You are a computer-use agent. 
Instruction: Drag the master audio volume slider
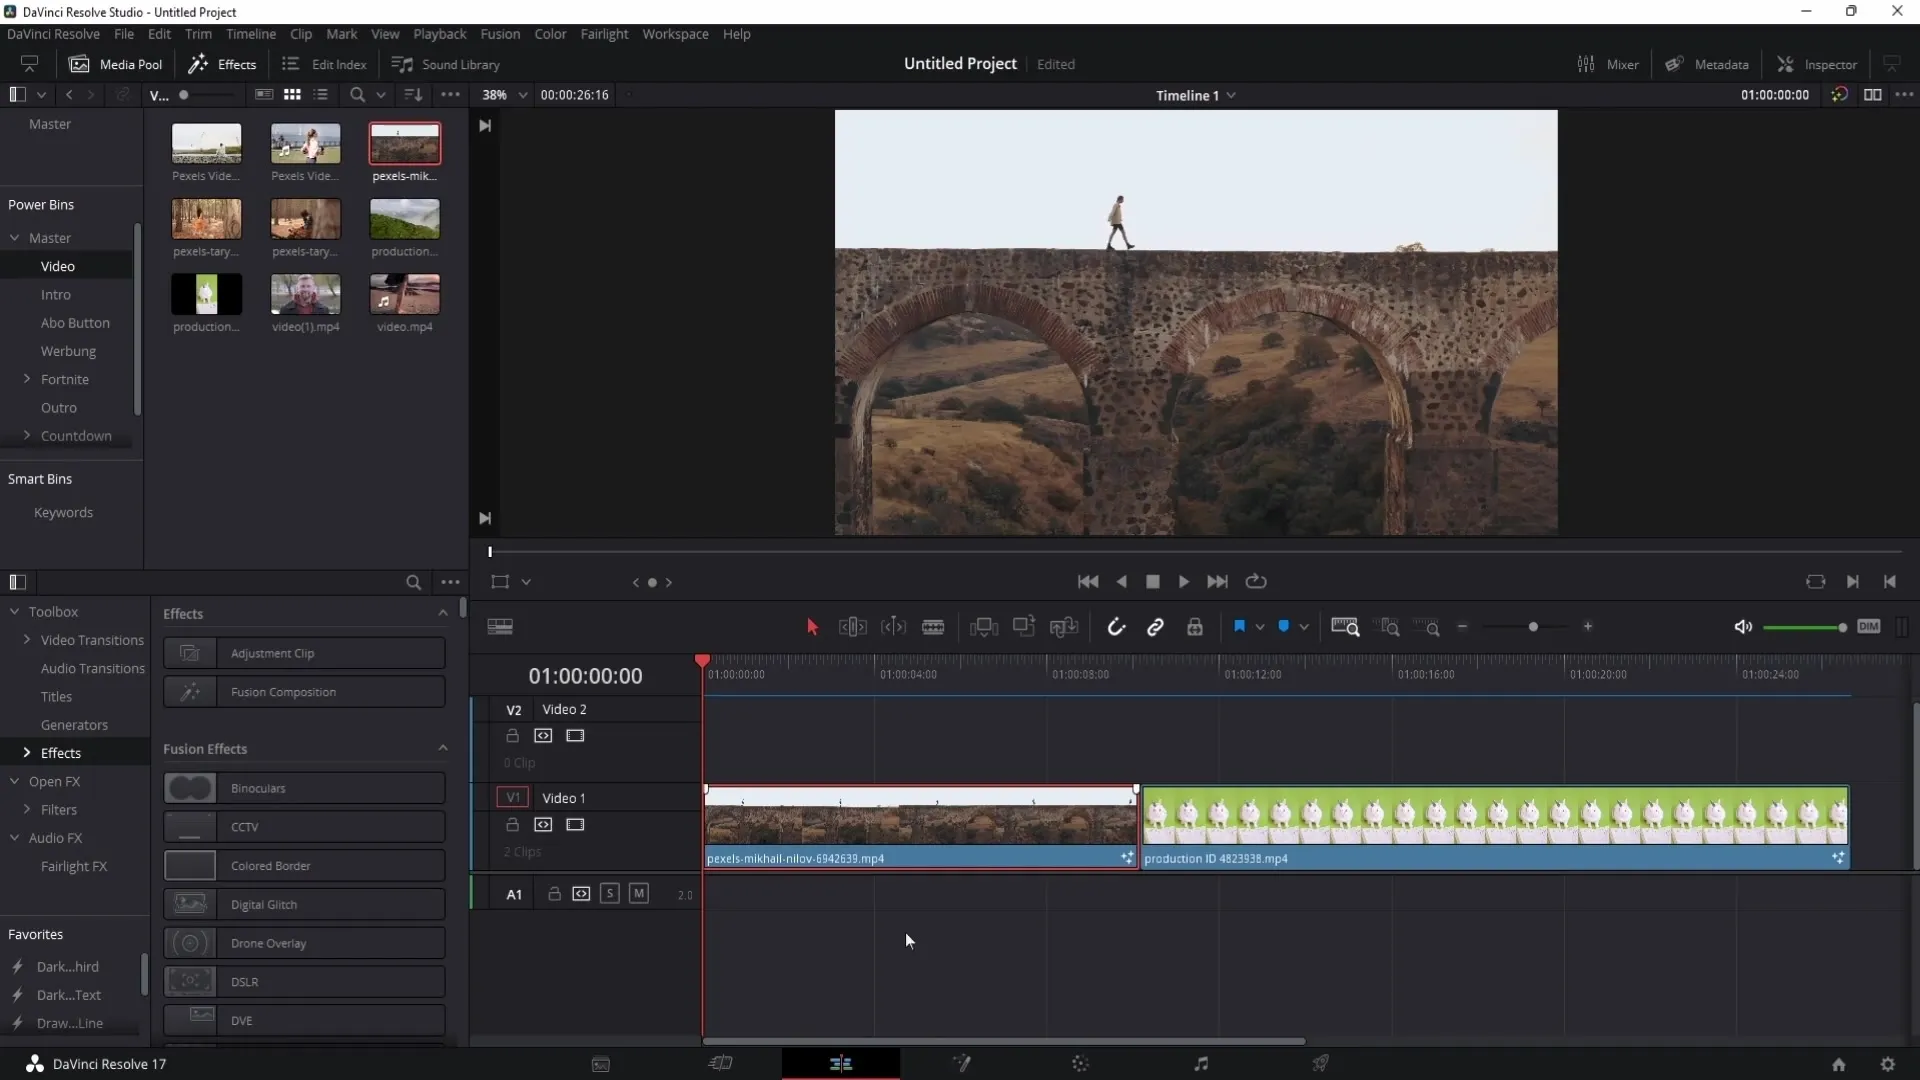point(1841,626)
